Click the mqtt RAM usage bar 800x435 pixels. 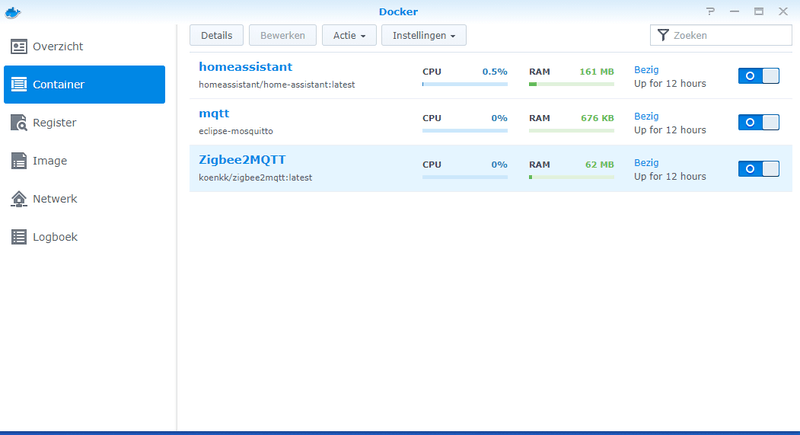tap(571, 131)
